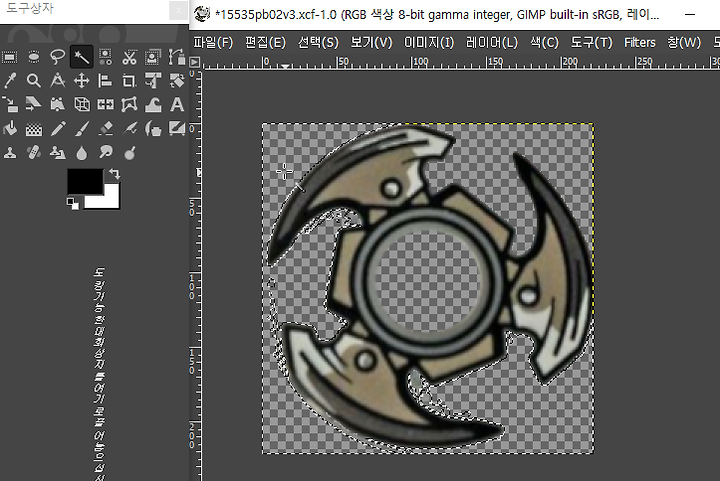
Task: Select the MyPaint Brush tool
Action: coord(177,129)
